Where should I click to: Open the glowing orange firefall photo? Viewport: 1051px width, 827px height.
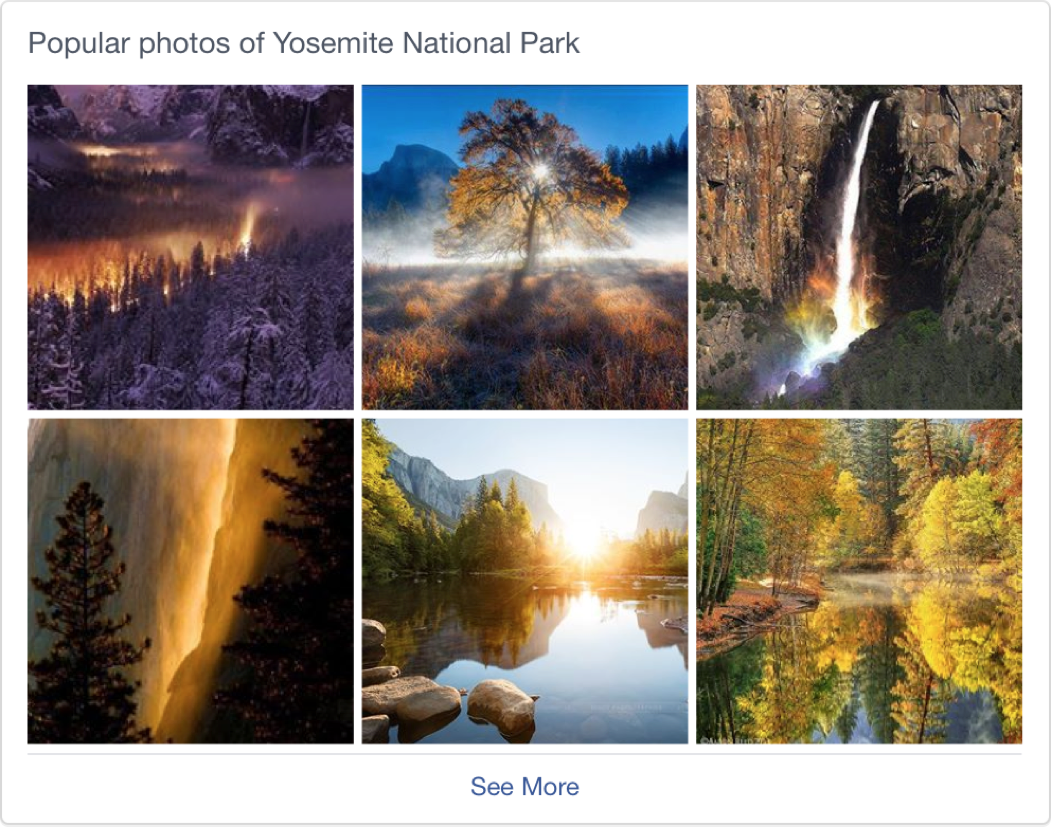pyautogui.click(x=190, y=581)
